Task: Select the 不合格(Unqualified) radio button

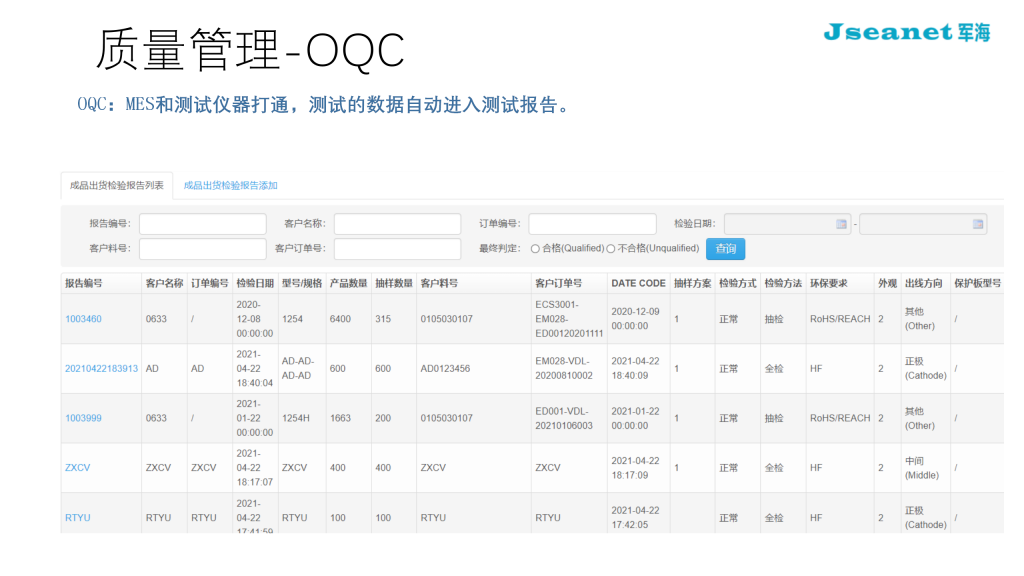Action: [x=611, y=249]
